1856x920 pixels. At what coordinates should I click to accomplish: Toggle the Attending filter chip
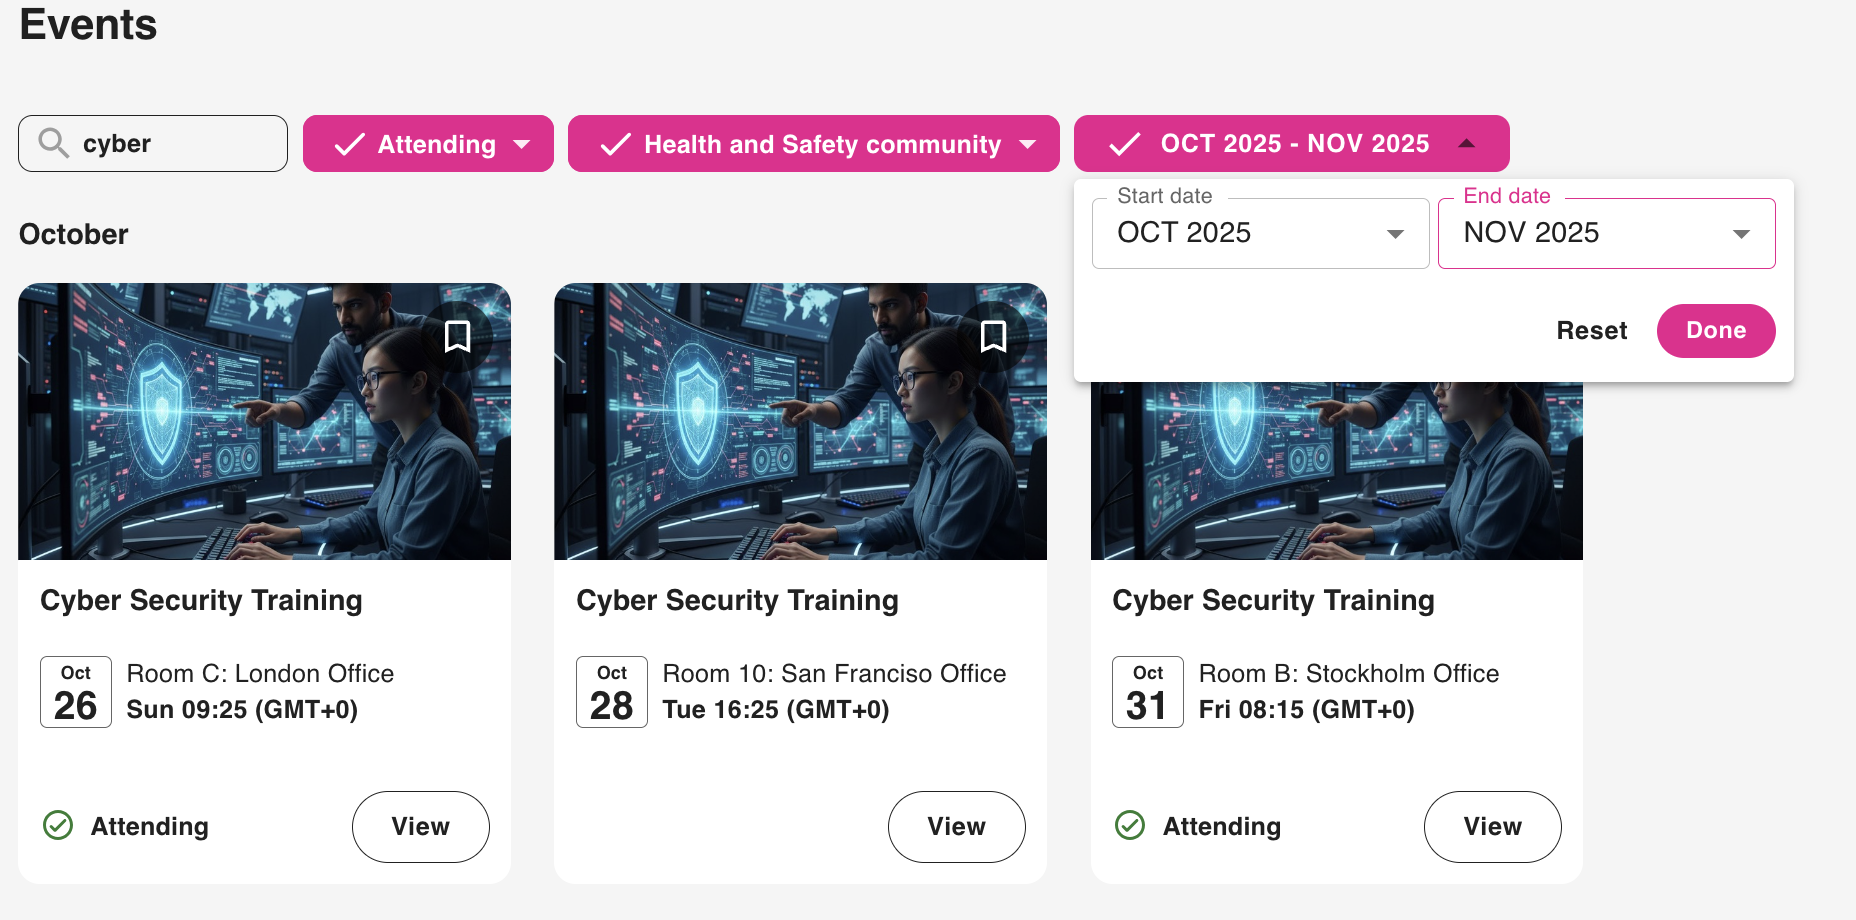pos(415,144)
